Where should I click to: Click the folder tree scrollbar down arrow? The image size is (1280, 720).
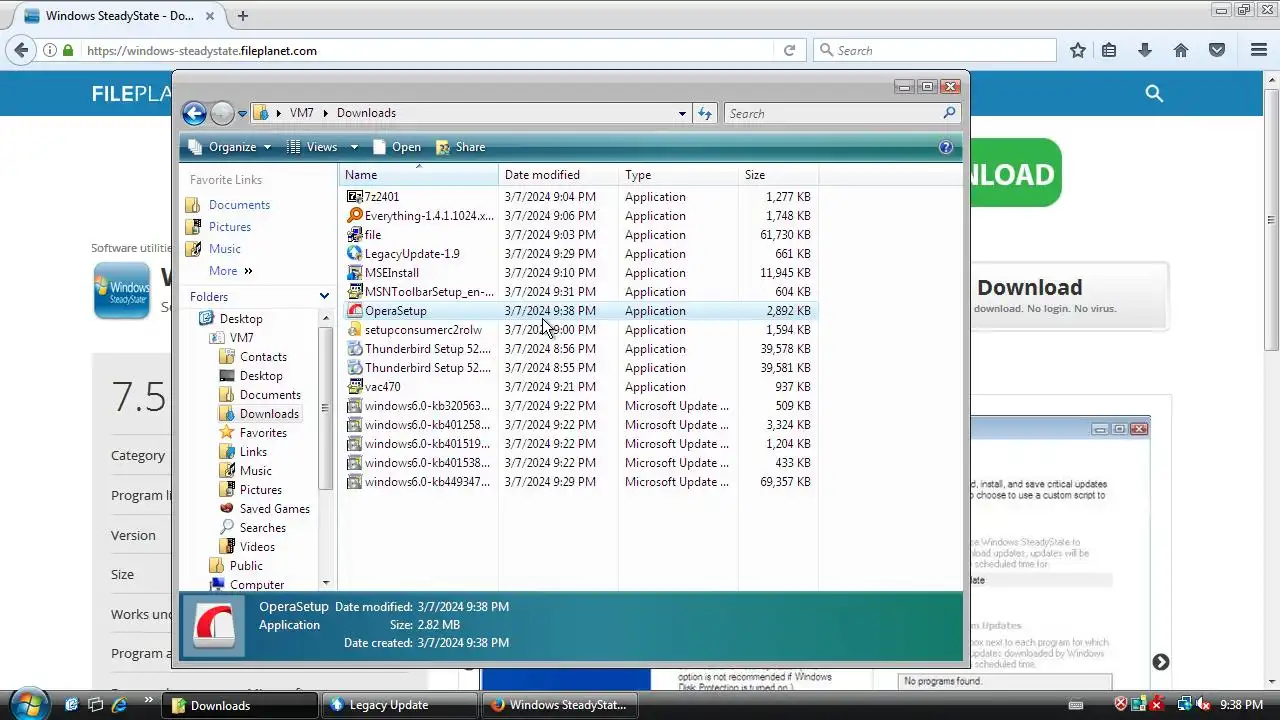click(326, 583)
